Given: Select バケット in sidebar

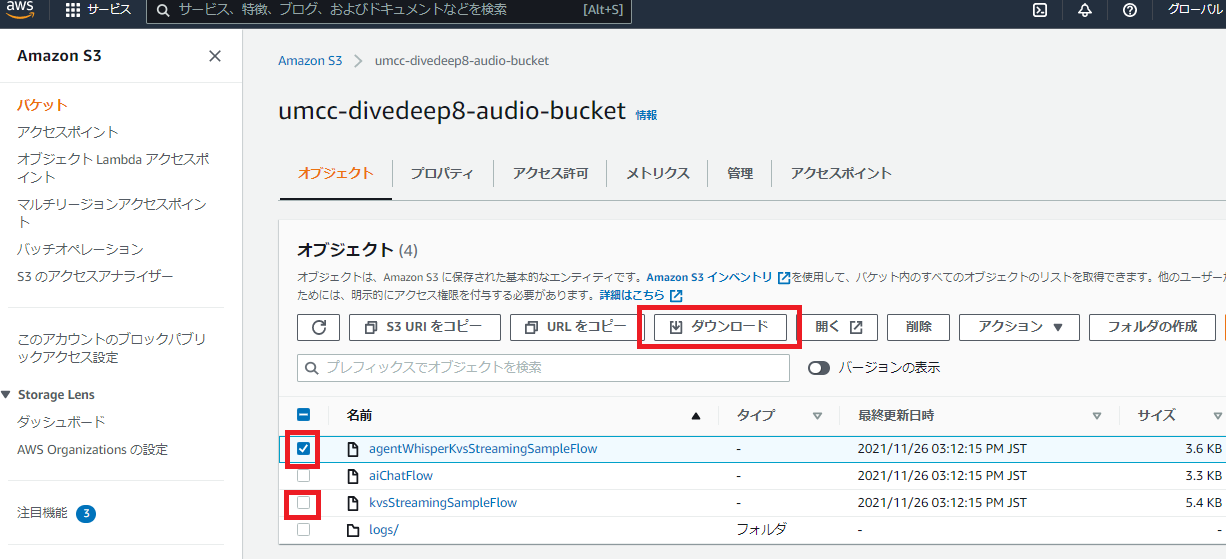Looking at the screenshot, I should (42, 105).
